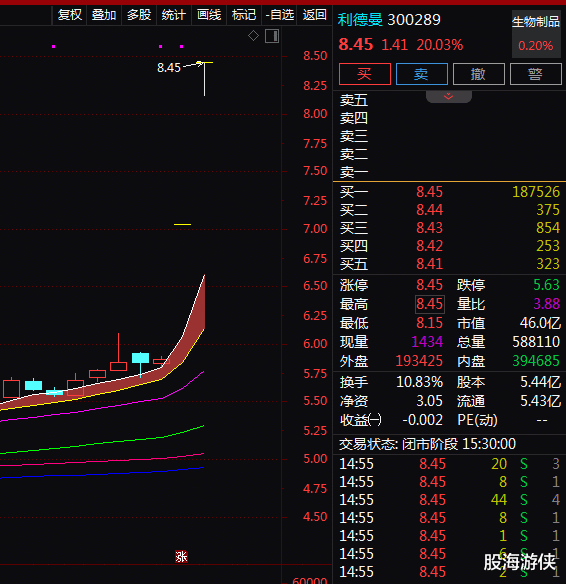Click the 买一 bid price 8.45

[x=429, y=192]
